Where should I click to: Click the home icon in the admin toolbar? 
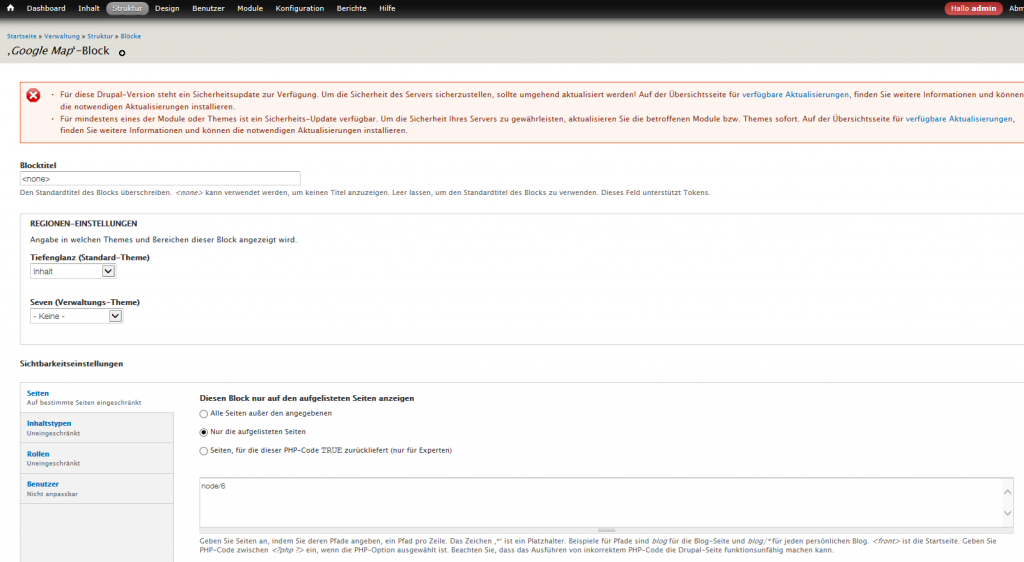click(10, 8)
